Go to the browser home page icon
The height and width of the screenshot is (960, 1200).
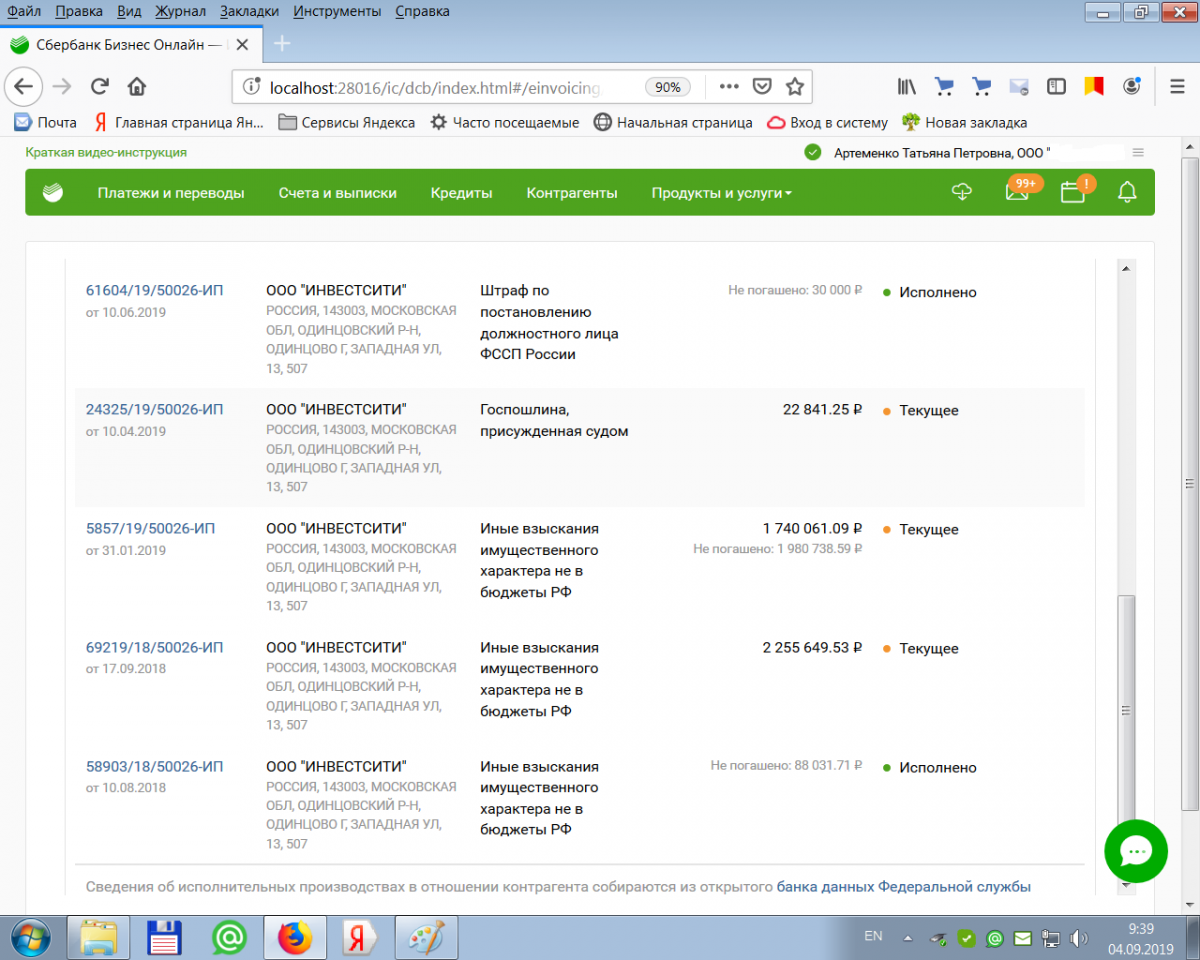point(137,87)
